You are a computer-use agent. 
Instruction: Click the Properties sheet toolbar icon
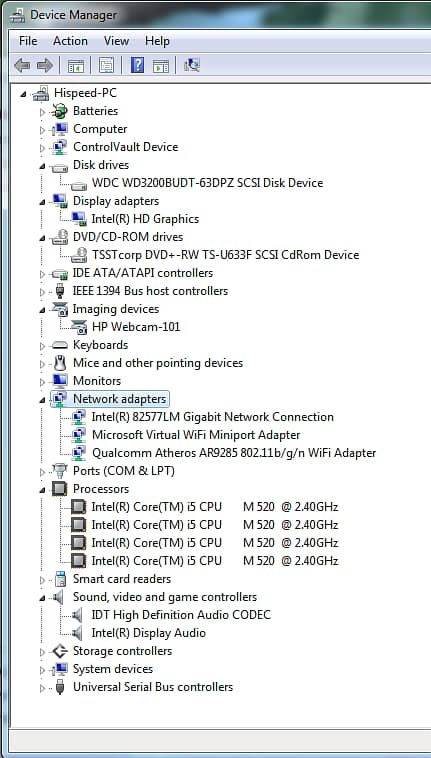(x=106, y=65)
